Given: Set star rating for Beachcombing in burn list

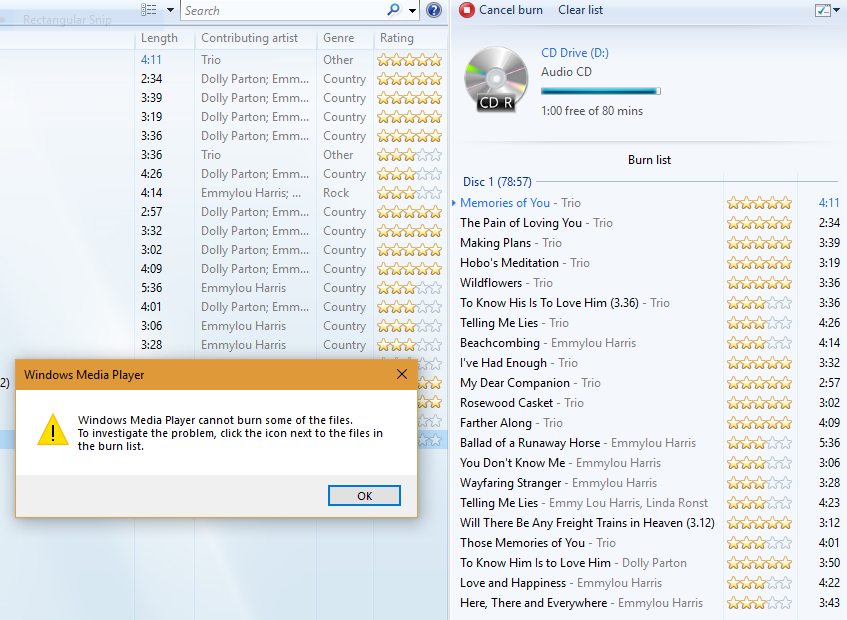Looking at the screenshot, I should pos(759,343).
